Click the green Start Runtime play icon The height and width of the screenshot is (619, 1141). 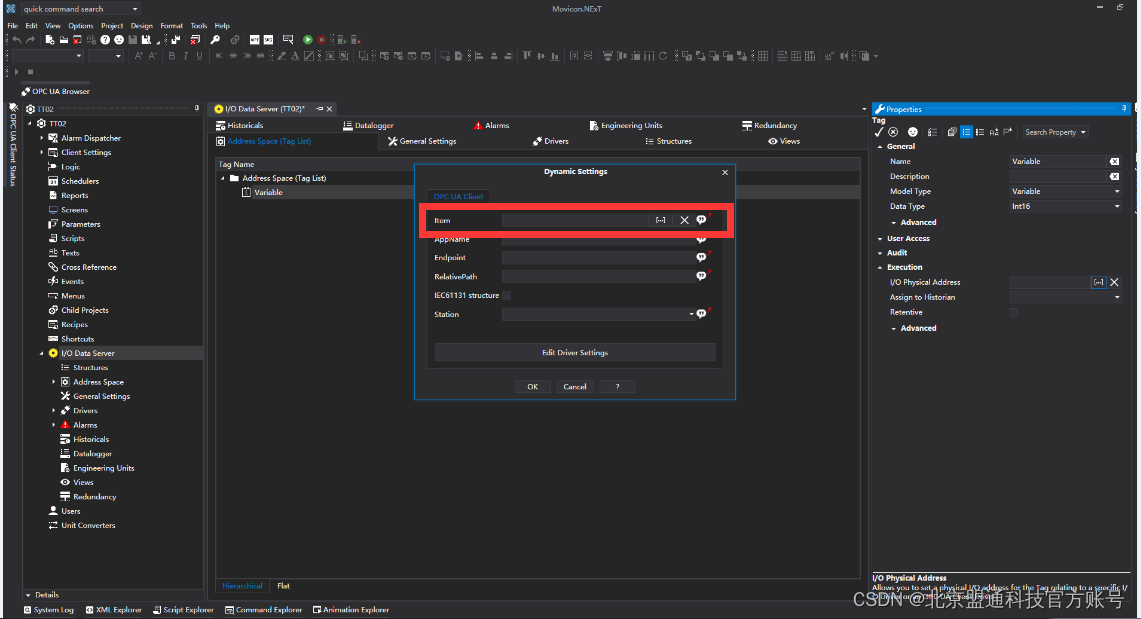tap(308, 40)
